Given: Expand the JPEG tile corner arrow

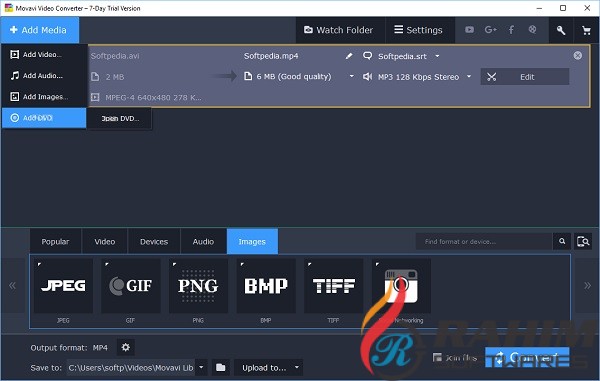Looking at the screenshot, I should (39, 264).
